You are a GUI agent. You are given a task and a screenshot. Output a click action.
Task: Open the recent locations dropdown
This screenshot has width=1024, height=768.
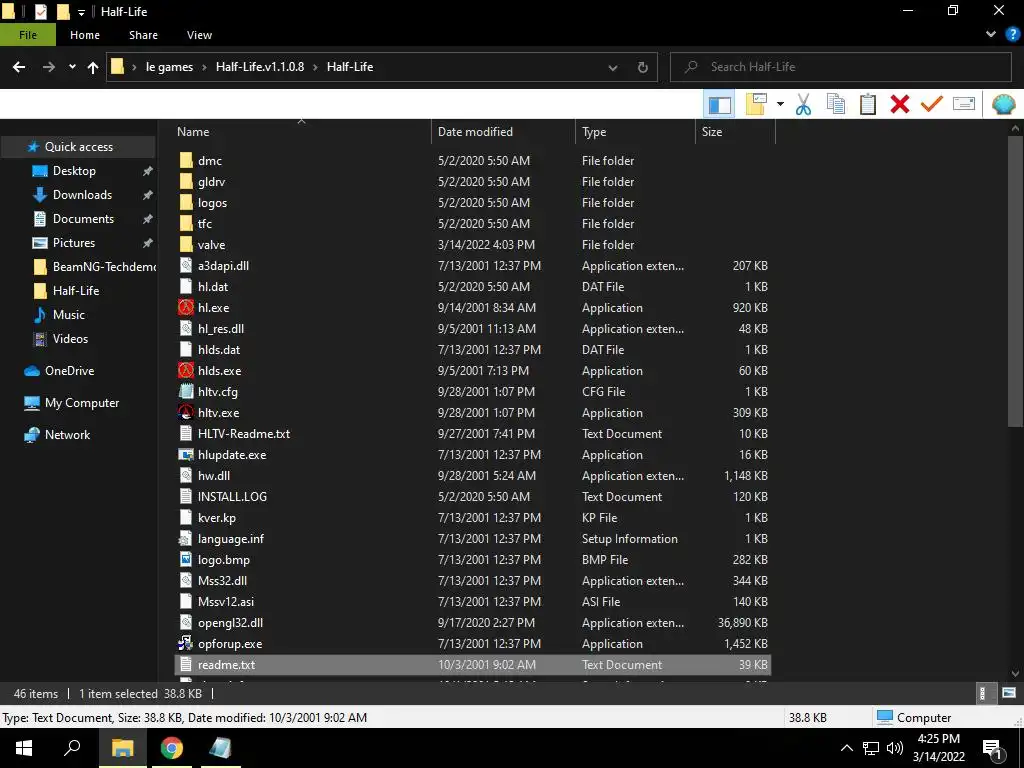point(72,67)
